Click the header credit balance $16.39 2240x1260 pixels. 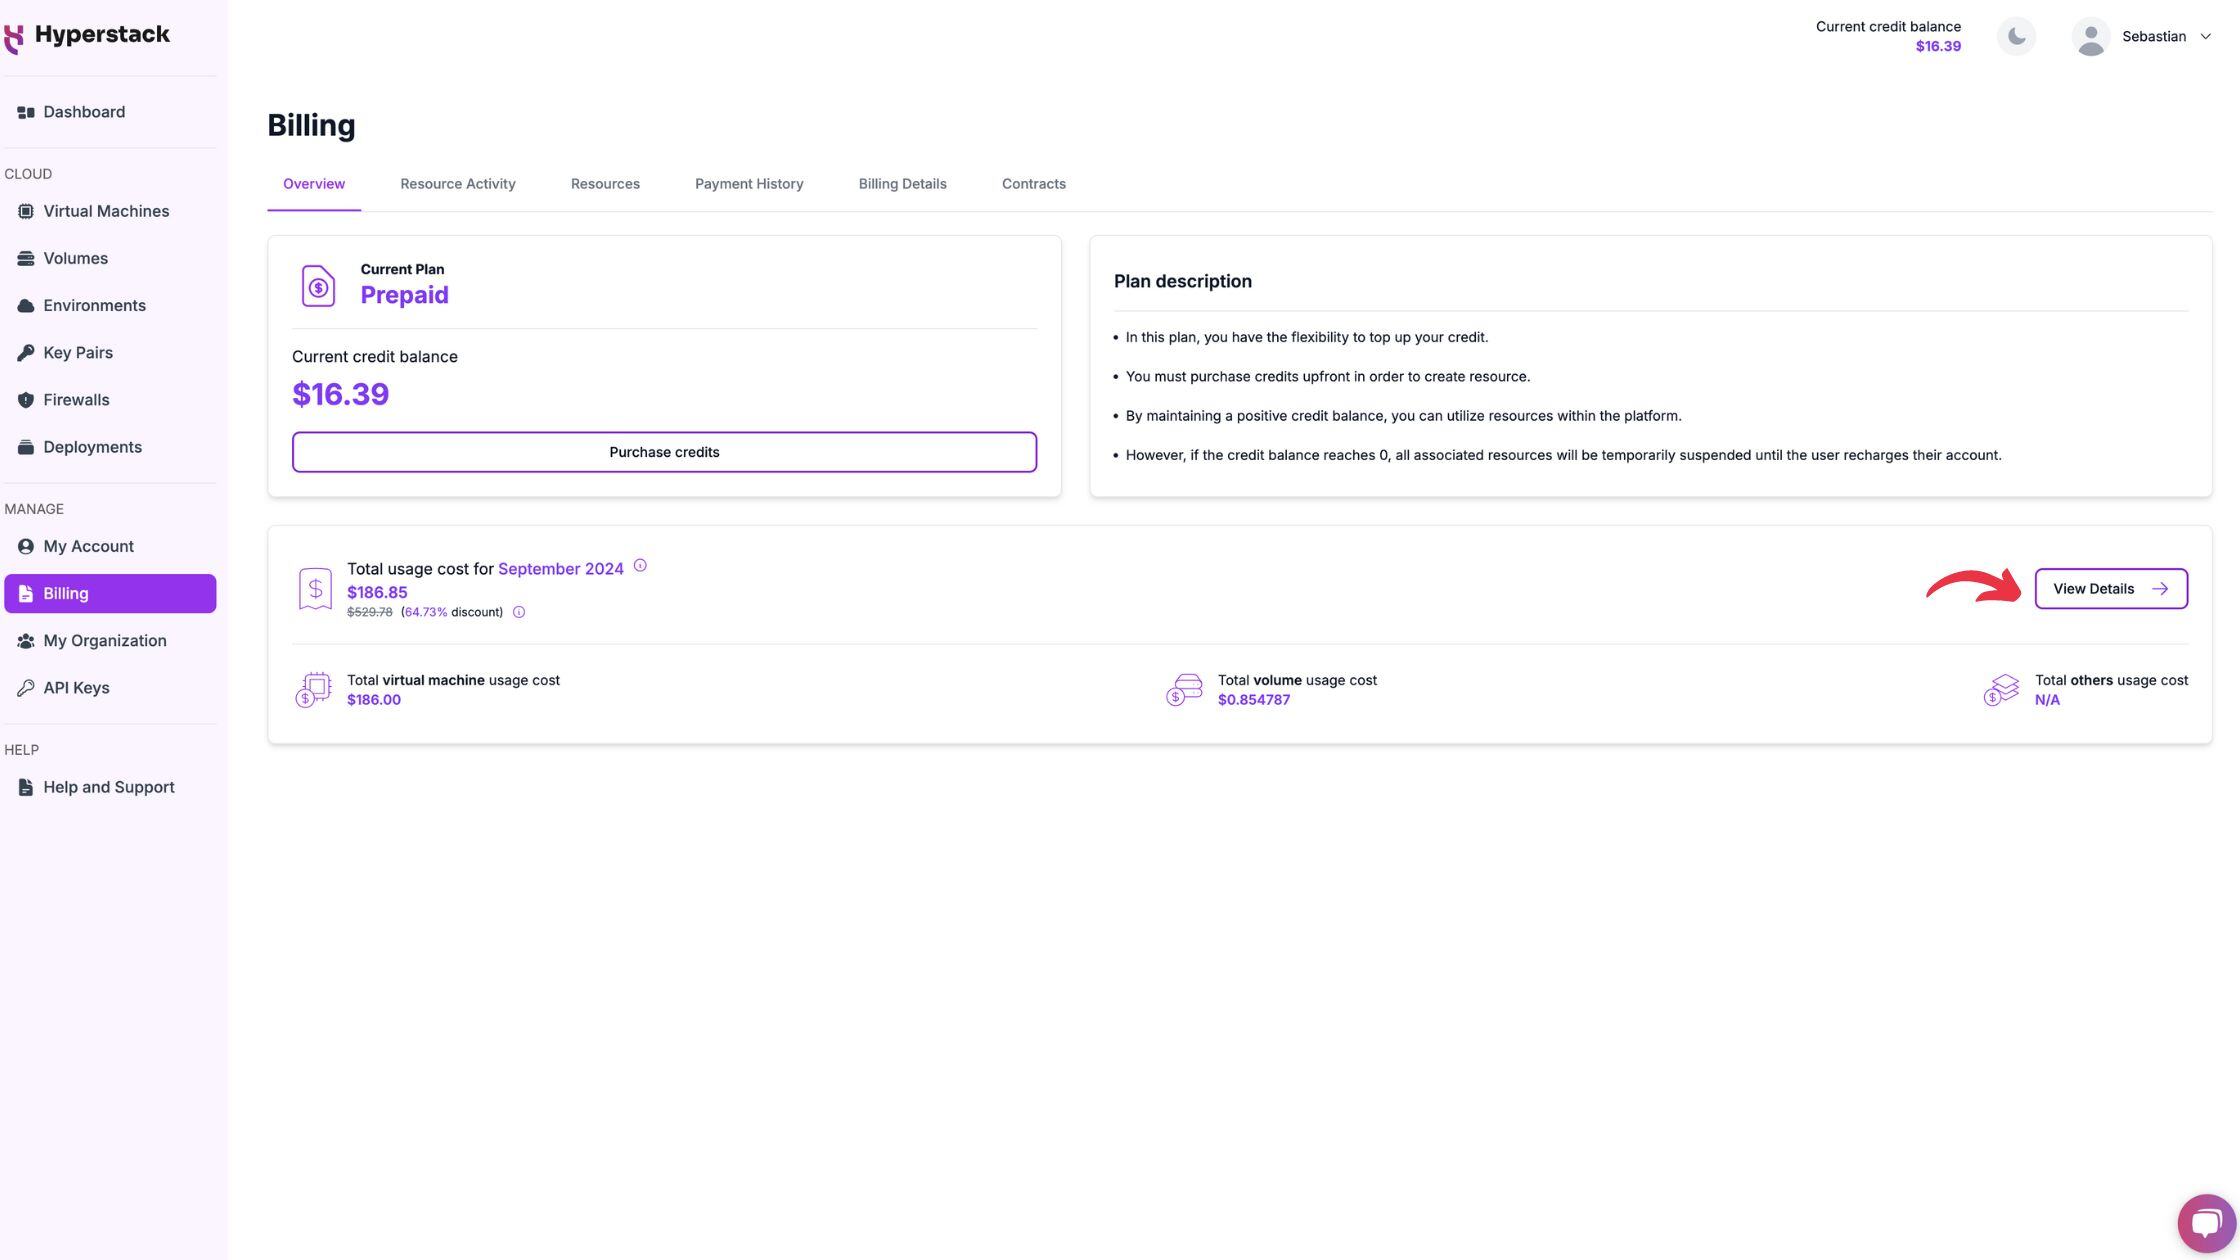(1938, 47)
